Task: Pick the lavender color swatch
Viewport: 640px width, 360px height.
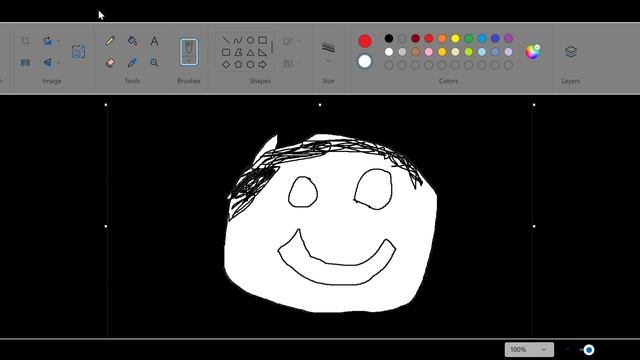Action: [x=508, y=52]
